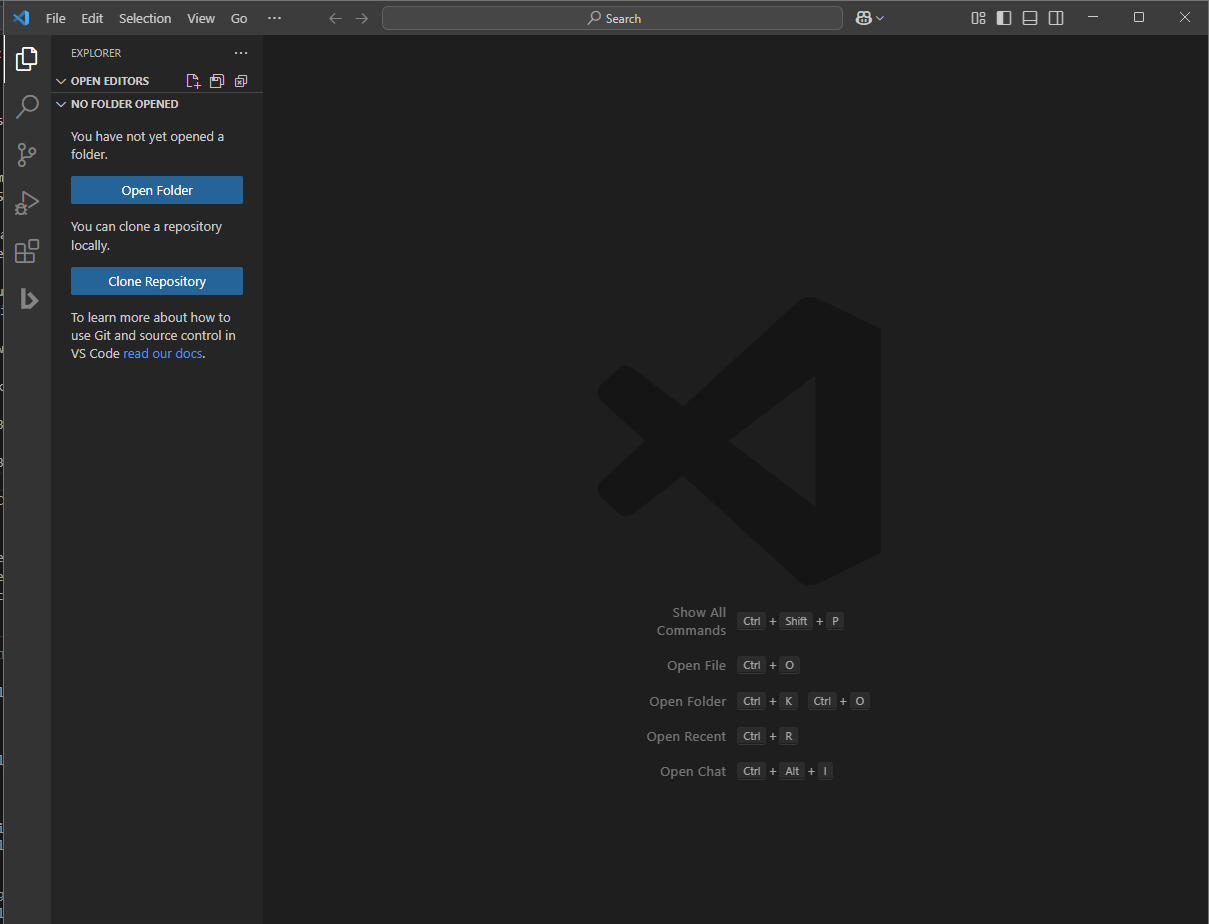Open the Customize Layout icon
The image size is (1209, 924).
[x=978, y=18]
